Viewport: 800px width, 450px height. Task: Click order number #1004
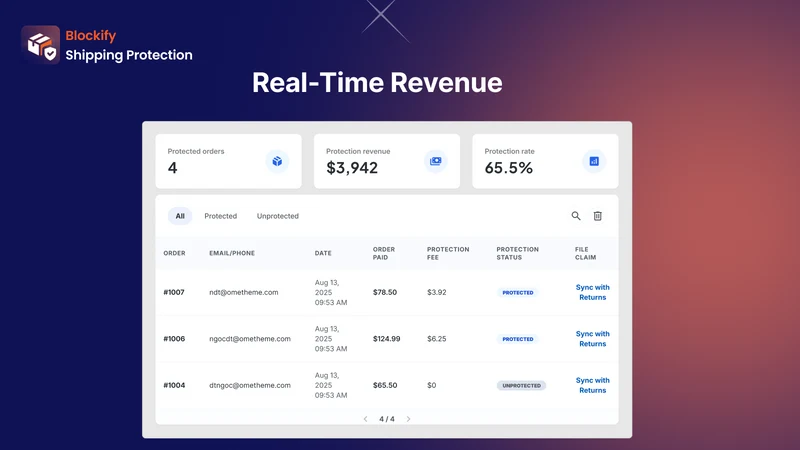pos(174,385)
